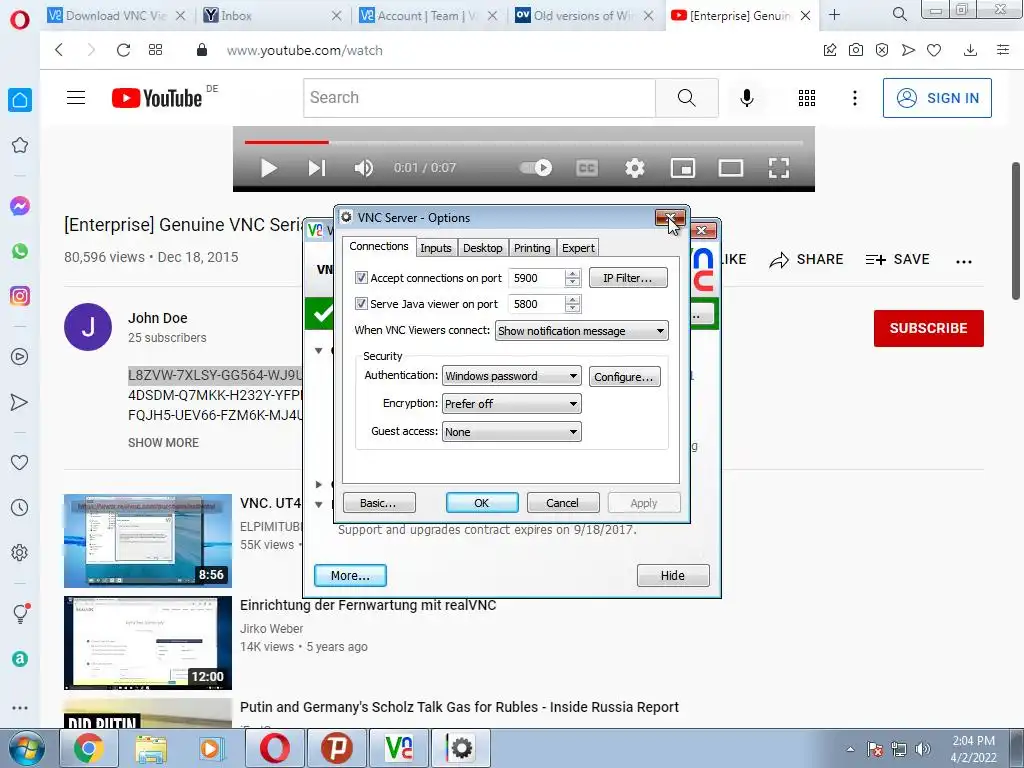The height and width of the screenshot is (768, 1024).
Task: Enter fullscreen video mode
Action: [x=778, y=168]
